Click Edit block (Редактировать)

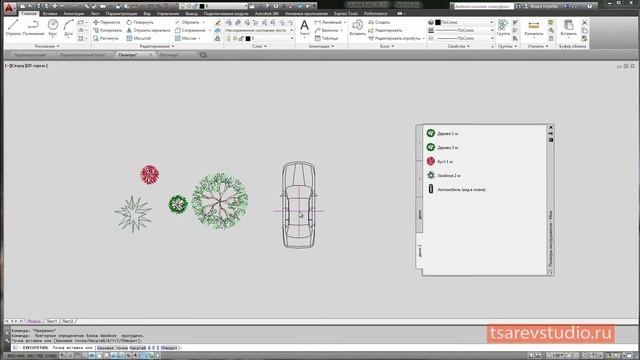(x=385, y=30)
